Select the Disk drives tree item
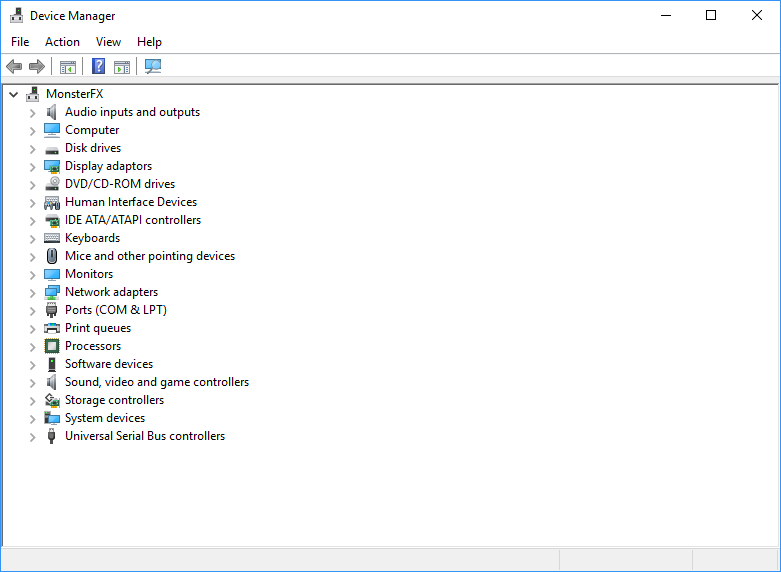Viewport: 781px width, 572px height. [93, 148]
